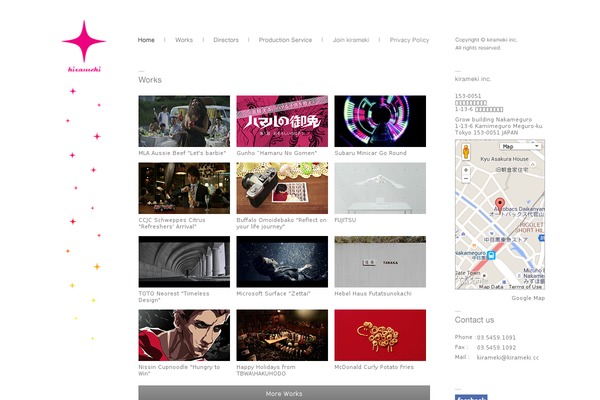600x400 pixels.
Task: Select Production Service in the navigation
Action: [x=285, y=40]
